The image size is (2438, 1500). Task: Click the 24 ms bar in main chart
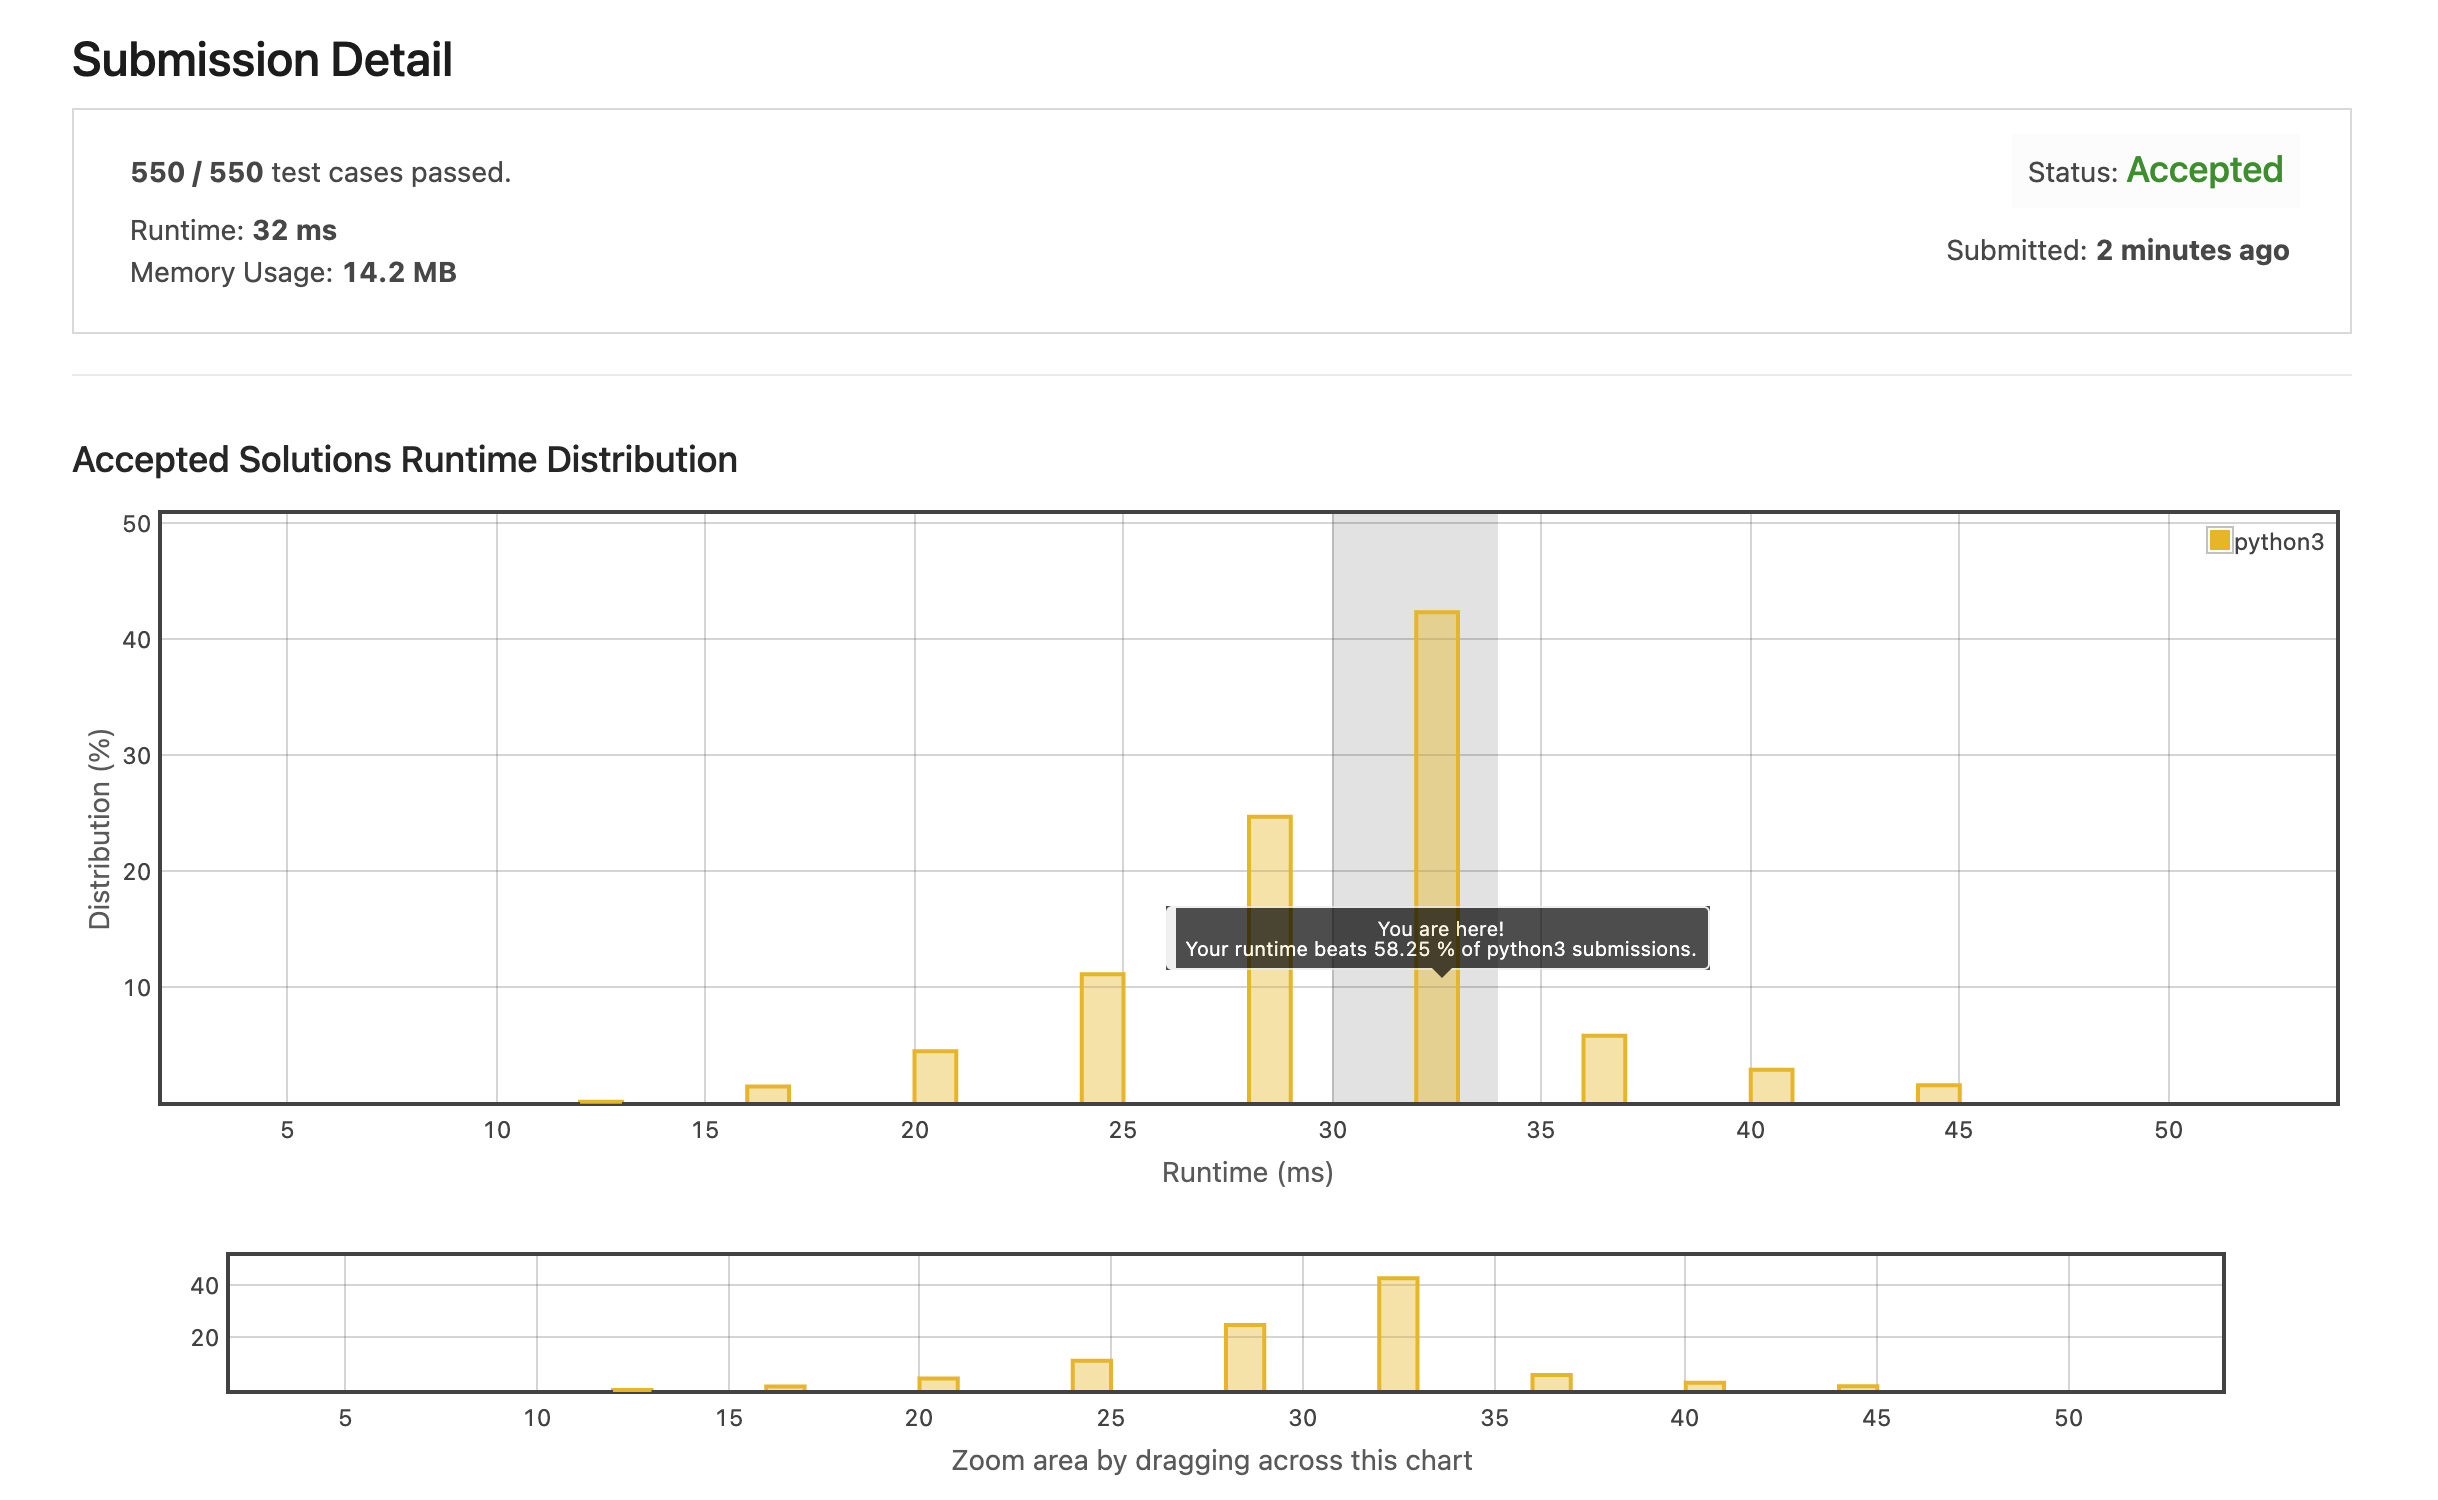(x=1102, y=1038)
